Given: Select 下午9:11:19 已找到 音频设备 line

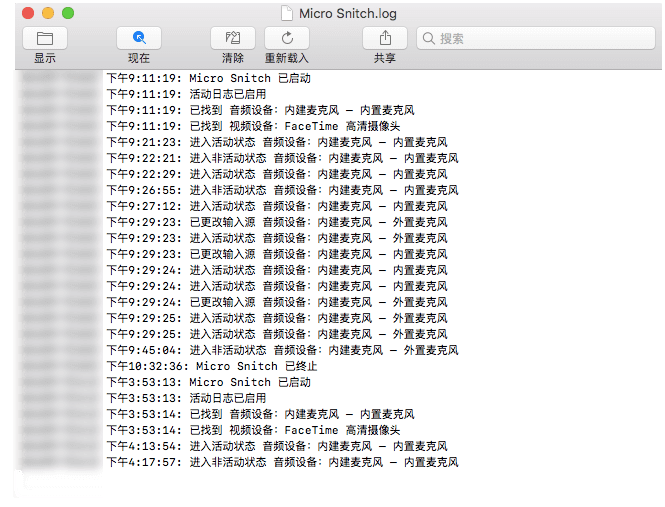Looking at the screenshot, I should click(x=260, y=110).
